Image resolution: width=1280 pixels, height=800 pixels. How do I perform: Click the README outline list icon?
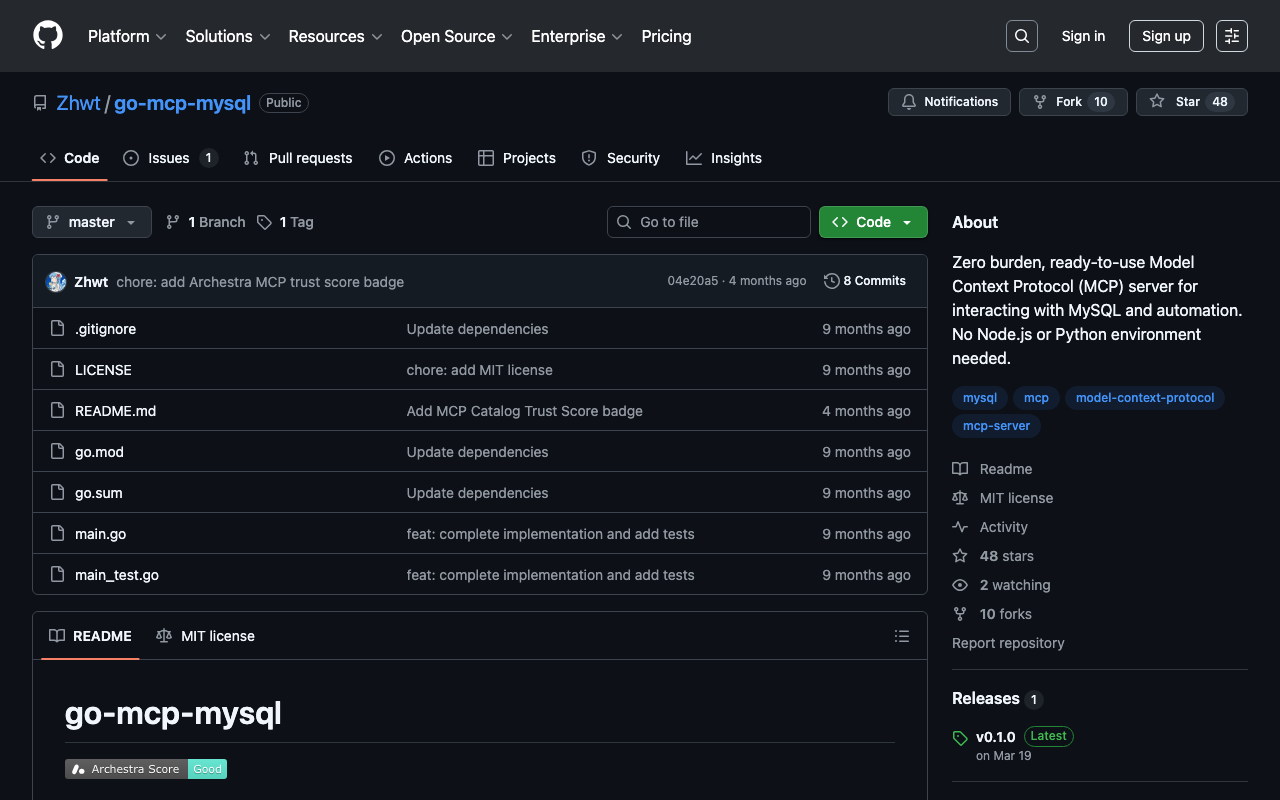pyautogui.click(x=901, y=636)
